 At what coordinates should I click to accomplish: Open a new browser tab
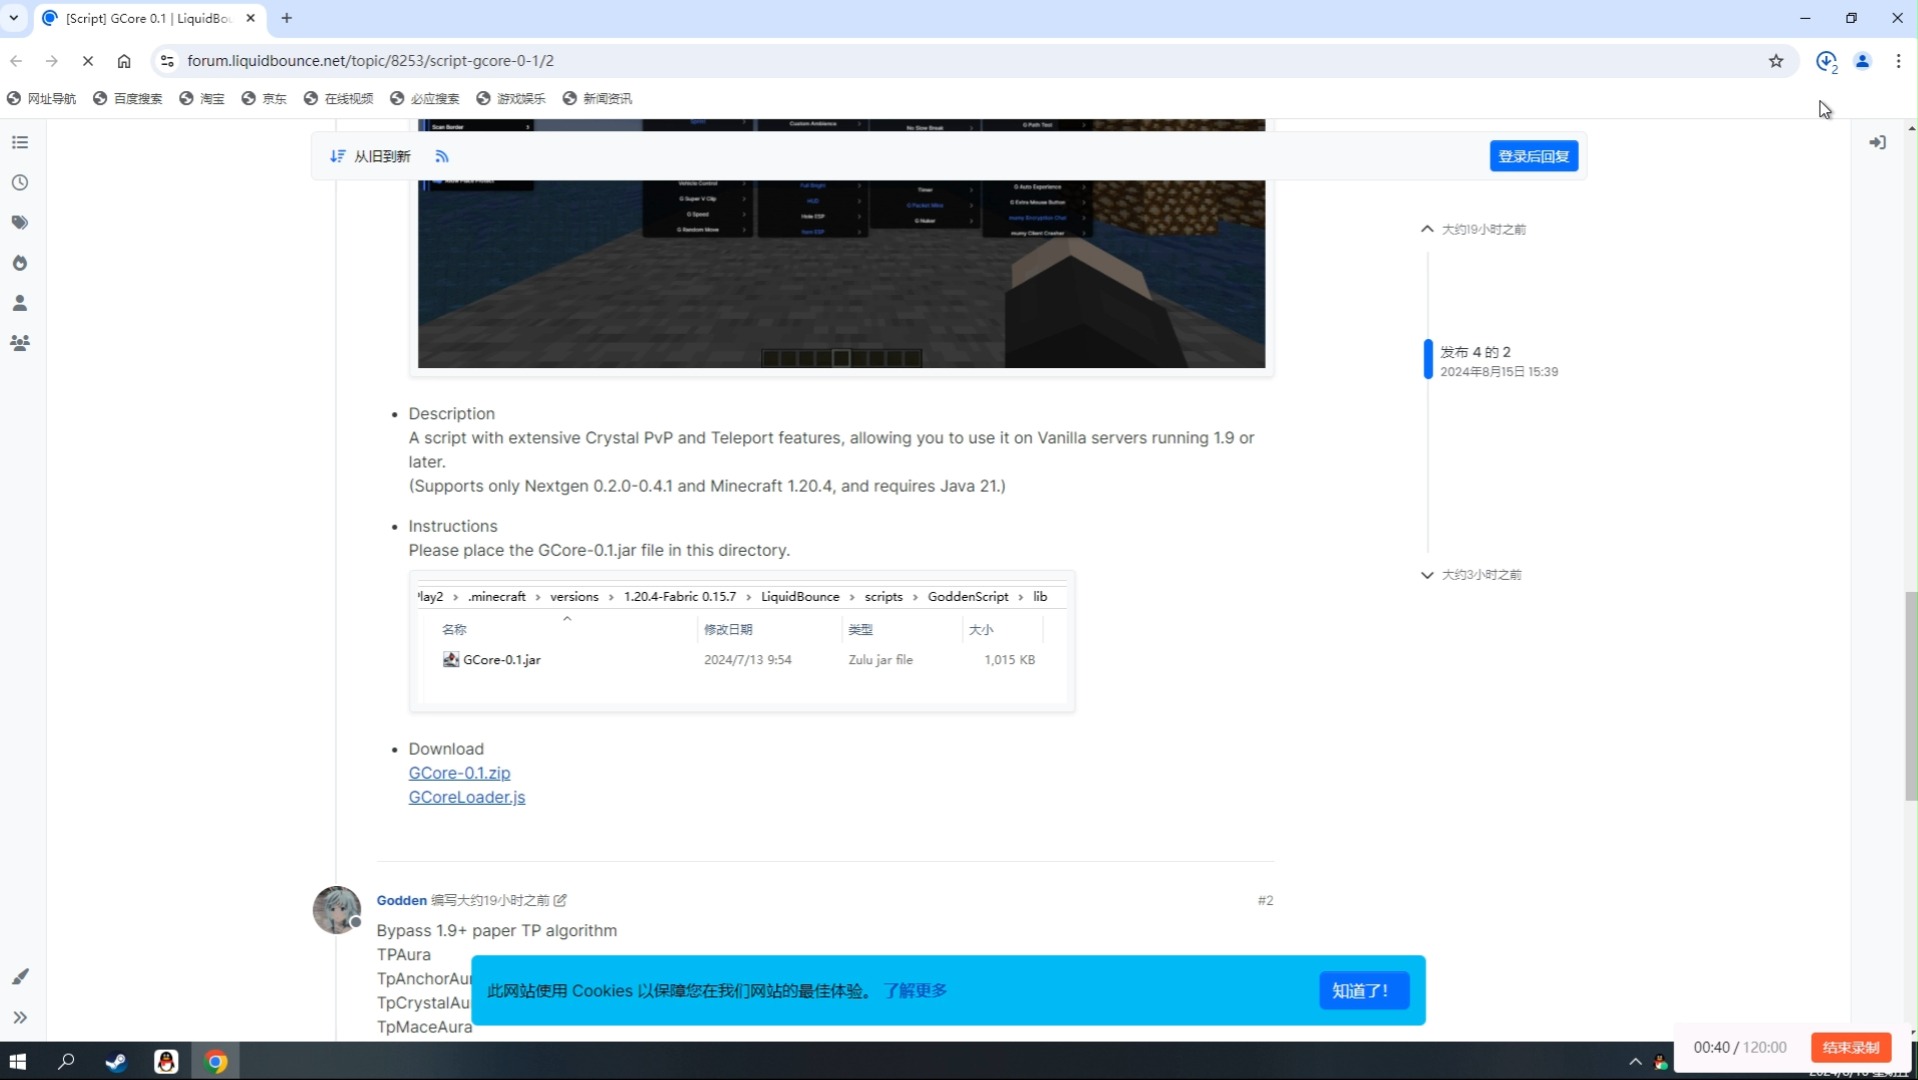pos(287,18)
